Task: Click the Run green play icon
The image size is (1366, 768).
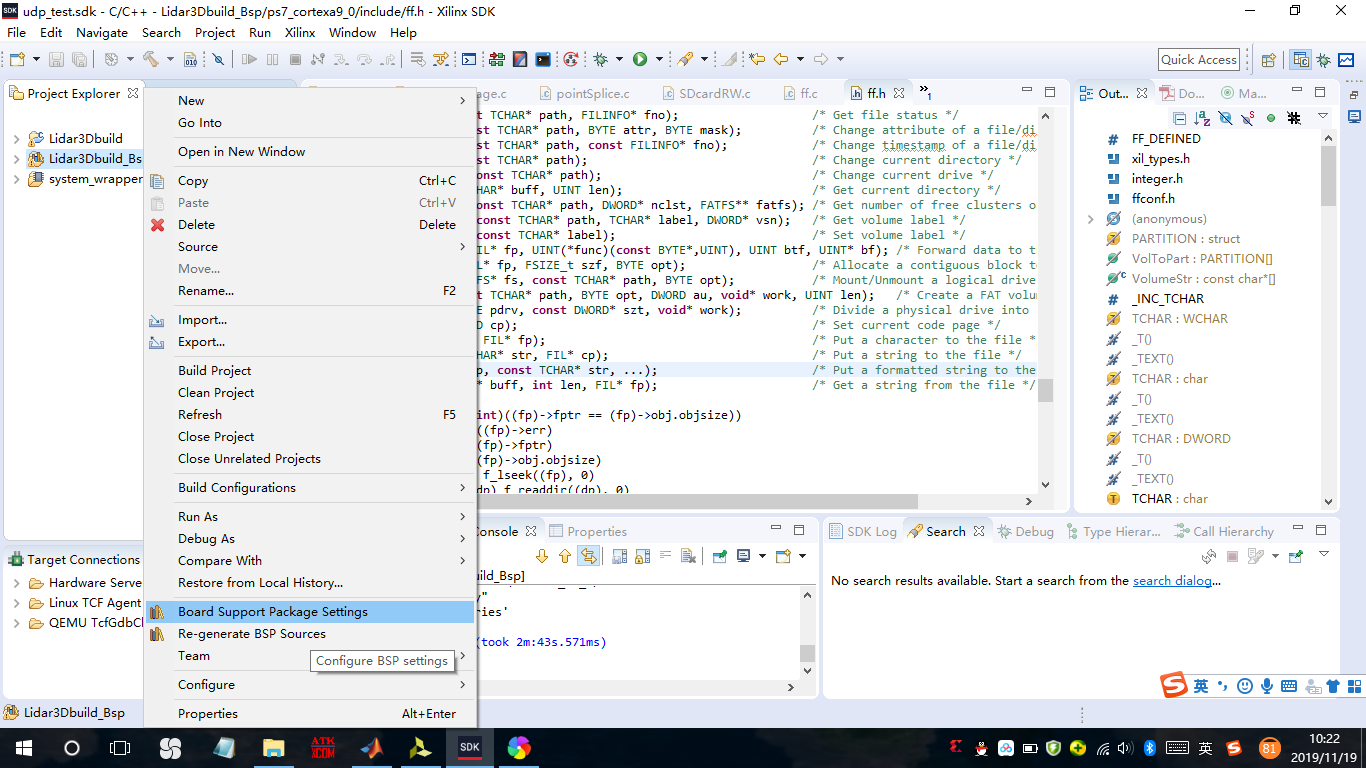Action: [640, 59]
